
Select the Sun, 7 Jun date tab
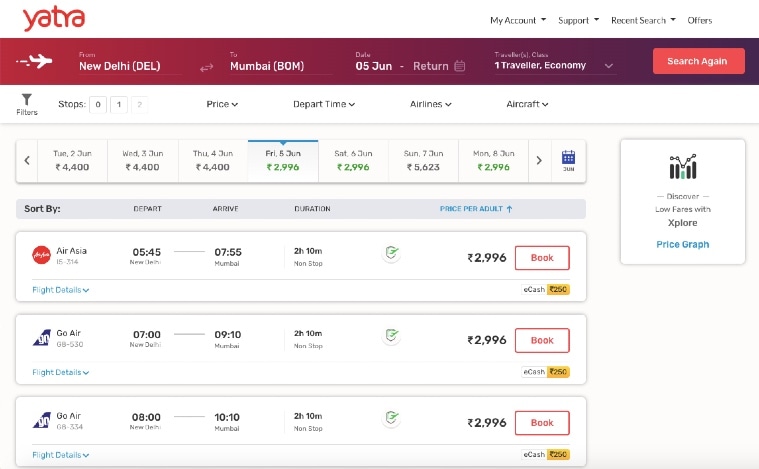[x=424, y=161]
